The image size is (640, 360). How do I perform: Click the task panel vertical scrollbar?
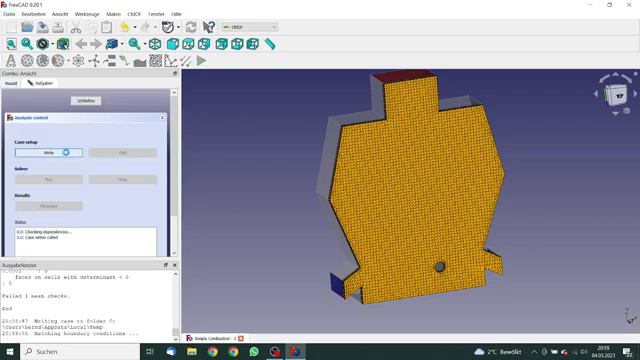174,173
